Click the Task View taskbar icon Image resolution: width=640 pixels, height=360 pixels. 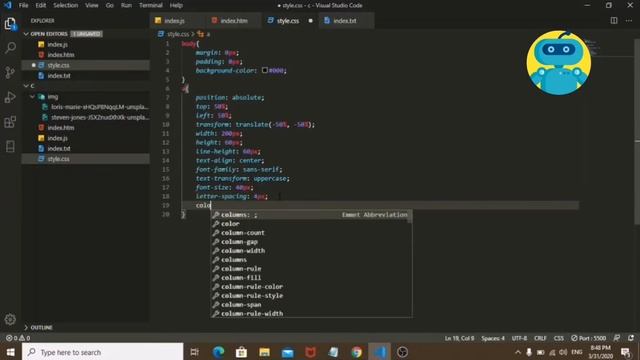point(195,352)
